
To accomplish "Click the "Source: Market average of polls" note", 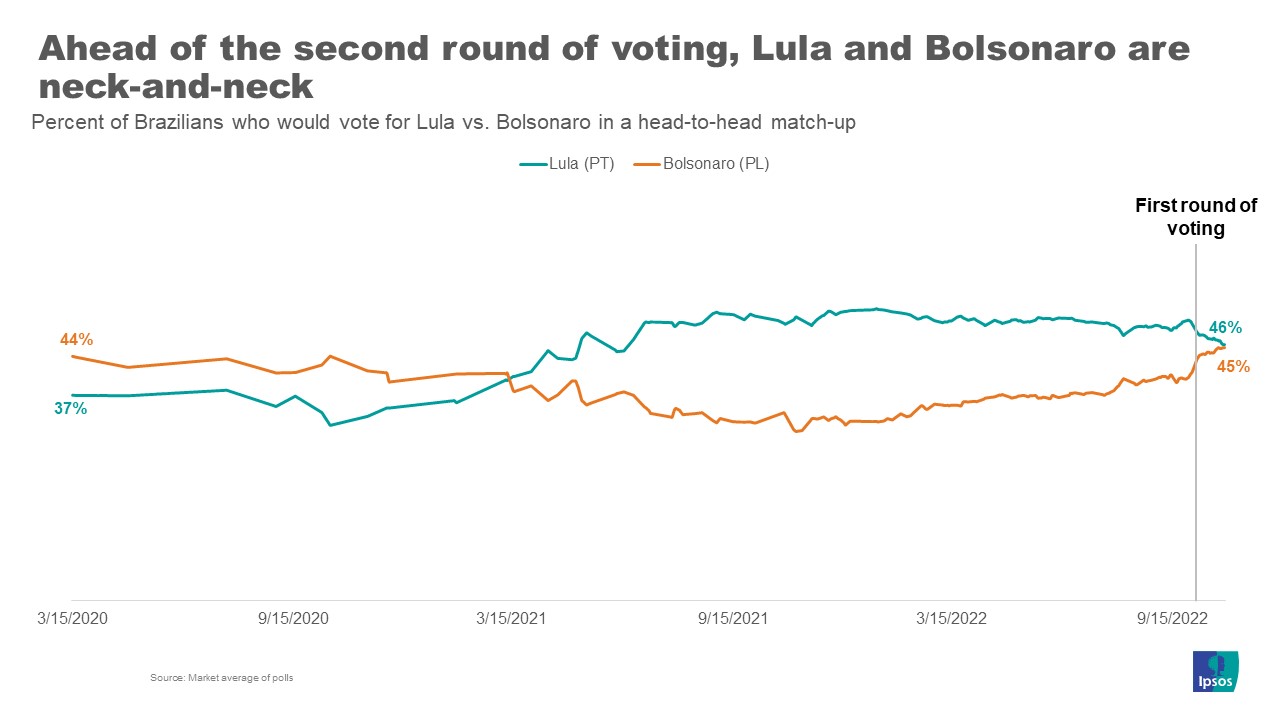I will (221, 678).
